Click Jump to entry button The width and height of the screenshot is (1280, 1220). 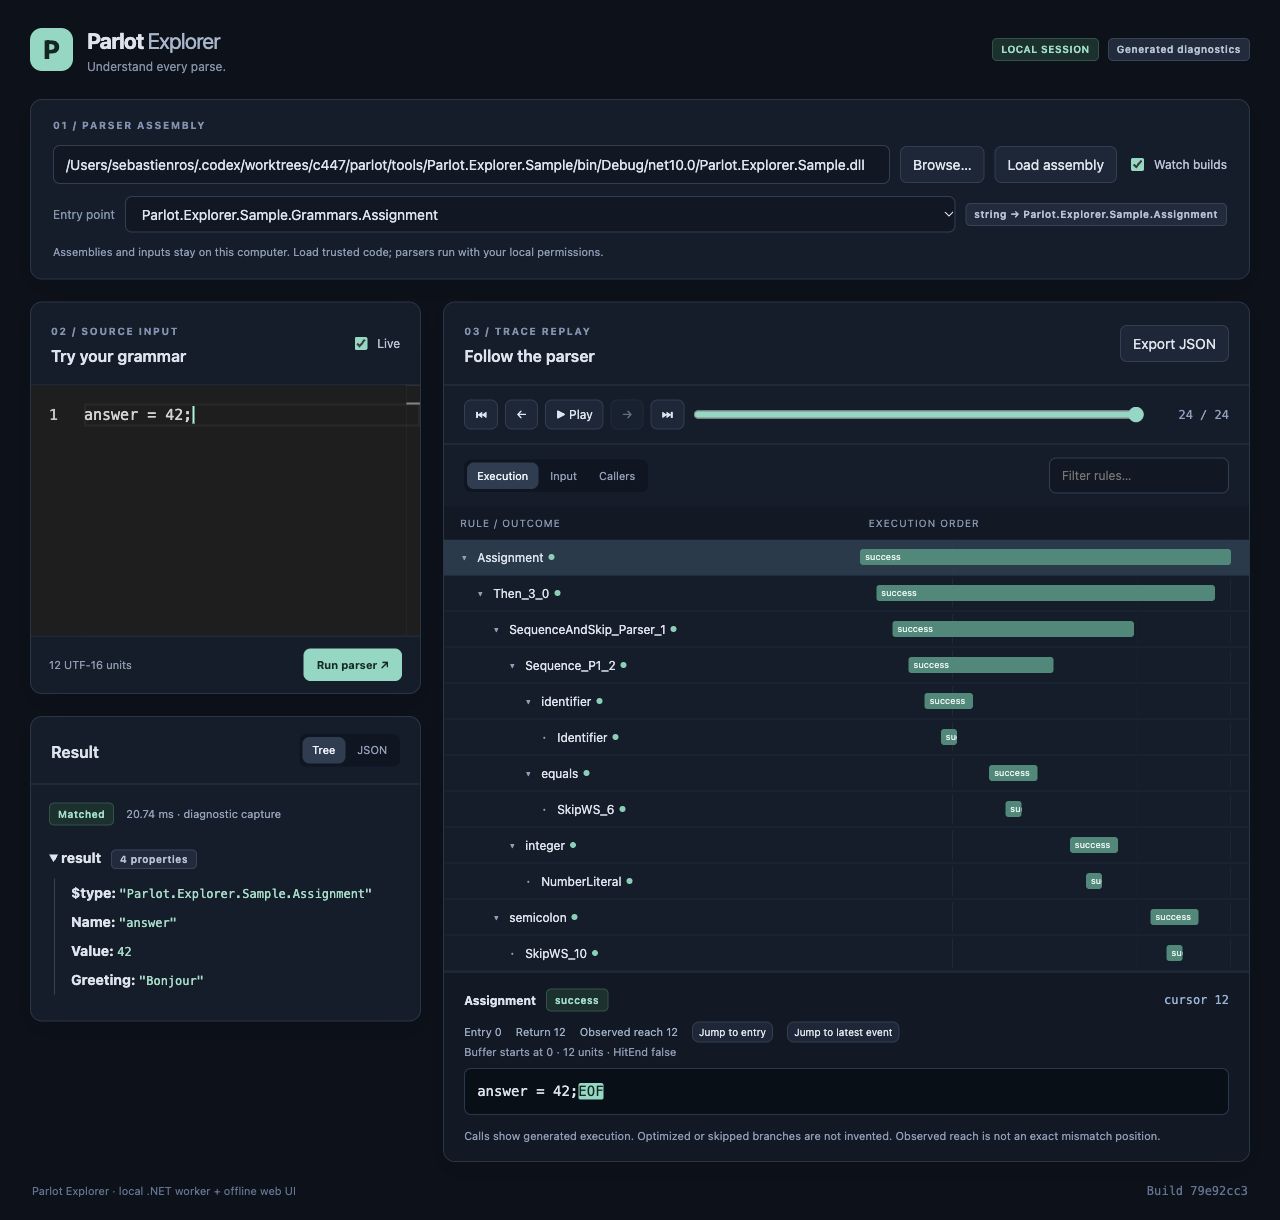pyautogui.click(x=732, y=1032)
